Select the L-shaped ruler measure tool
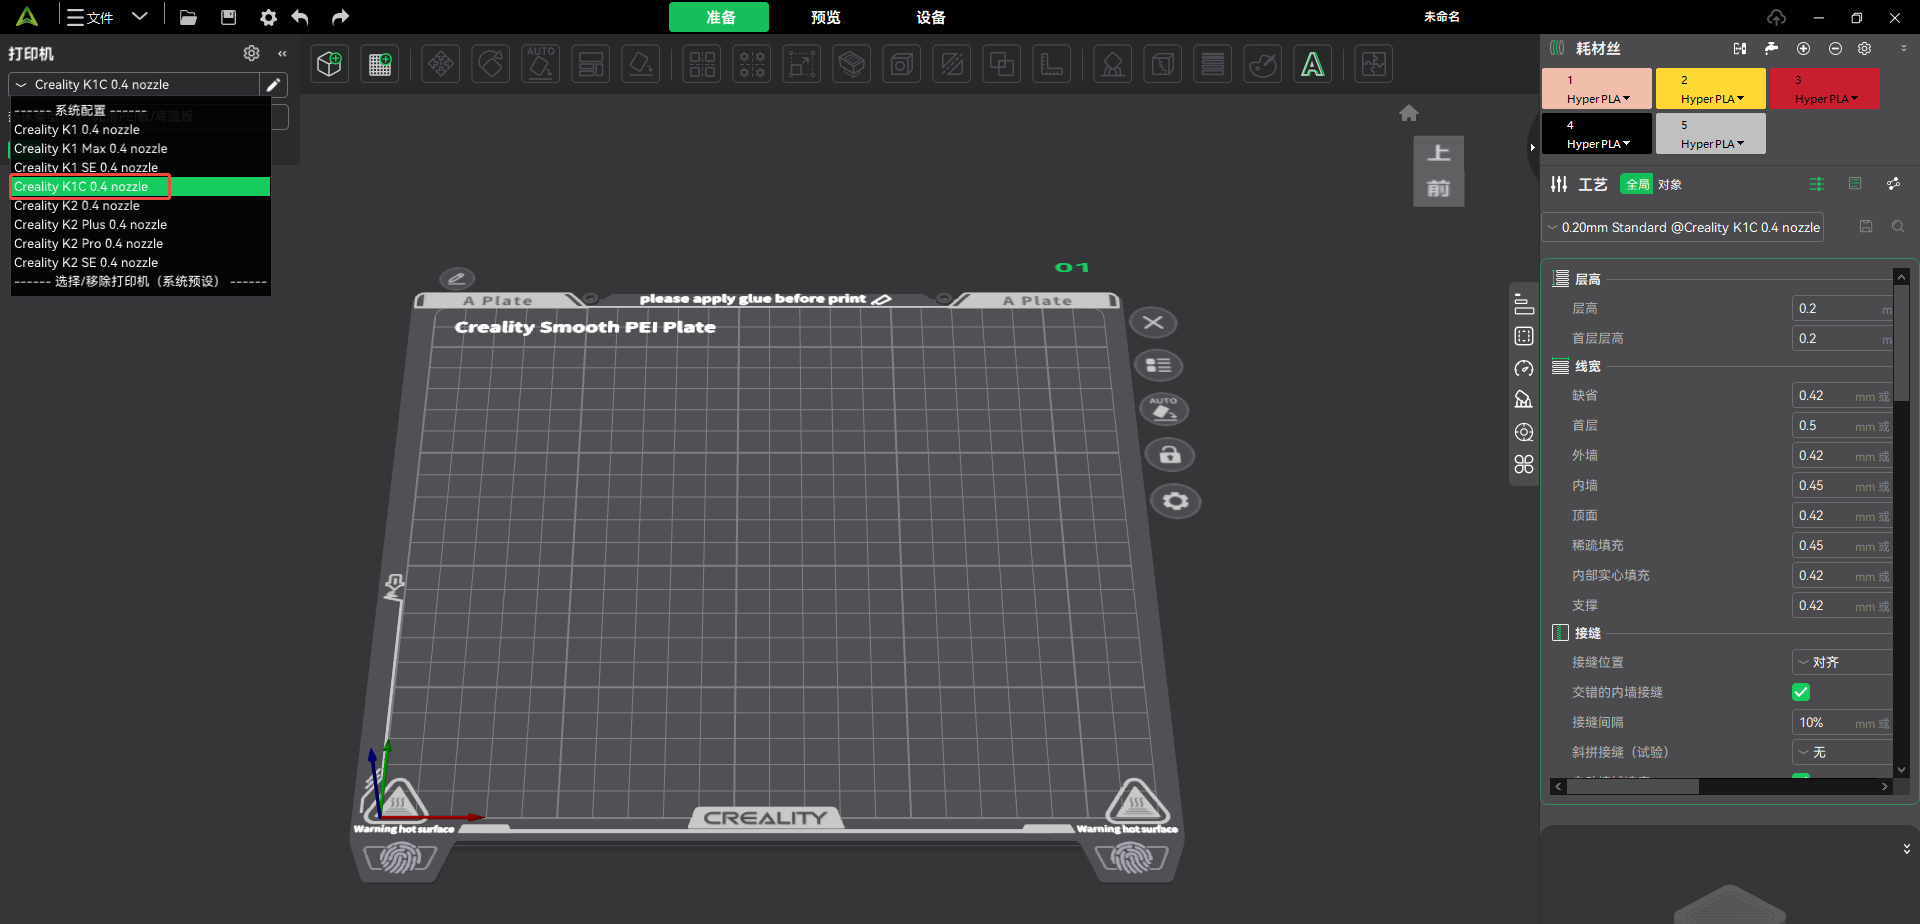 point(1052,65)
